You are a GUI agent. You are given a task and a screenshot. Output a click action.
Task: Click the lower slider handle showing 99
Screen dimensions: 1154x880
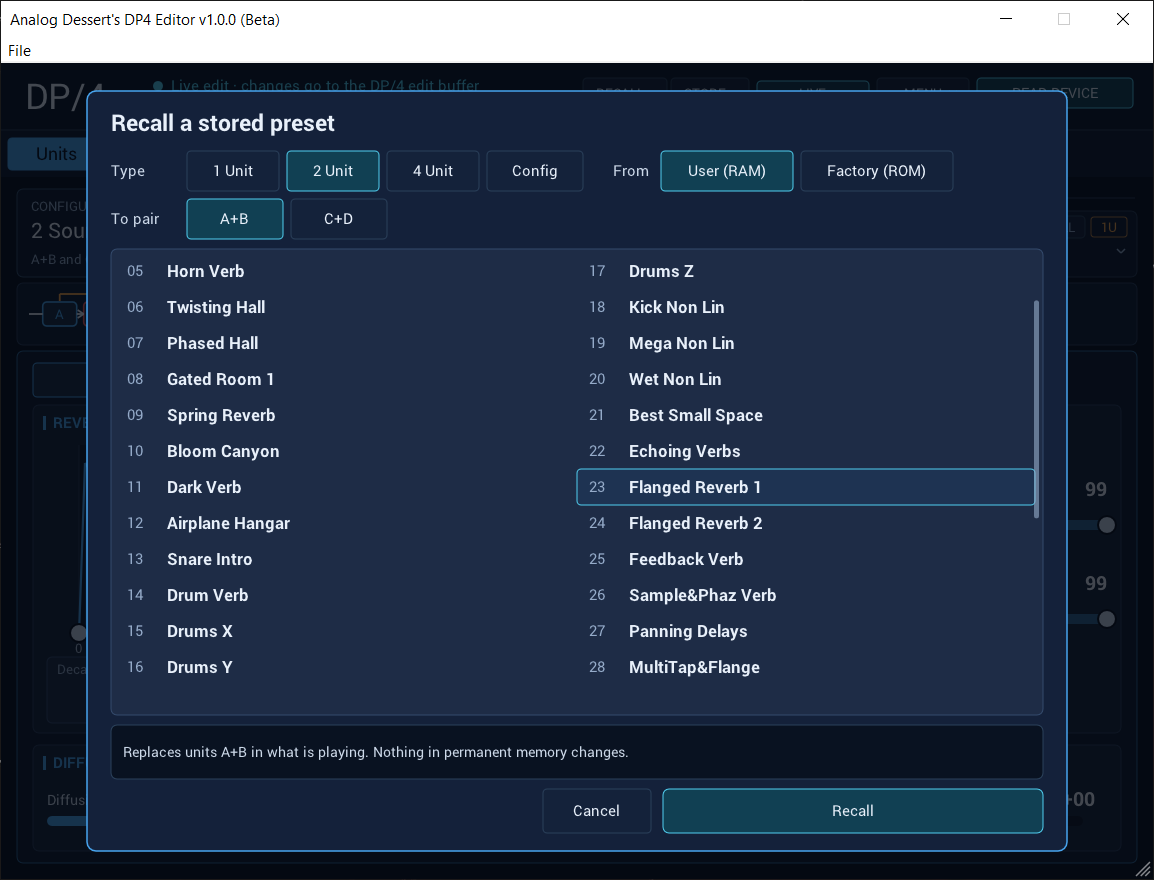[1106, 619]
